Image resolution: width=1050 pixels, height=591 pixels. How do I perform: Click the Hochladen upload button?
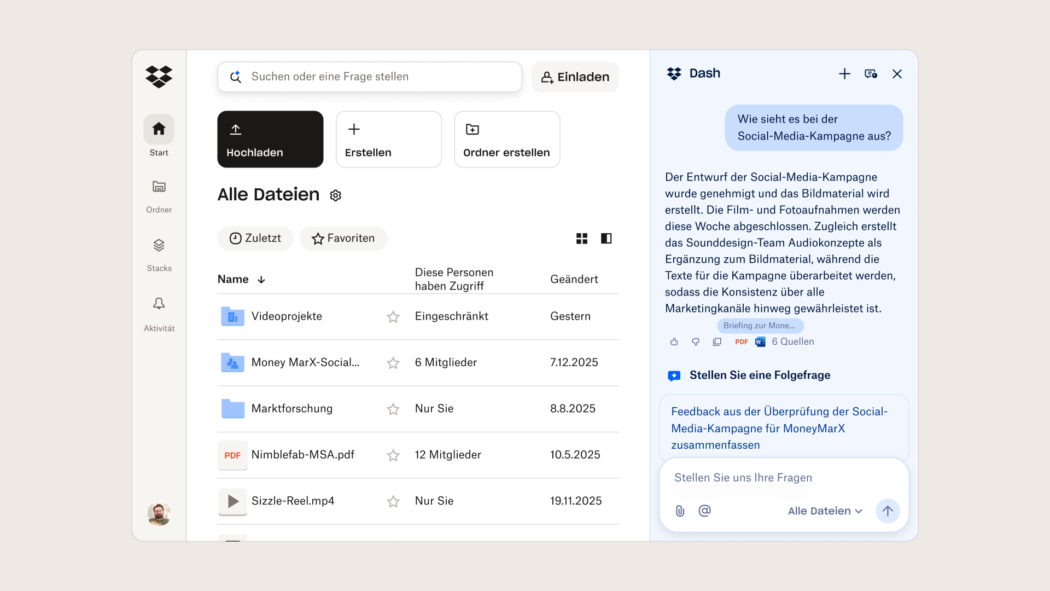[270, 139]
